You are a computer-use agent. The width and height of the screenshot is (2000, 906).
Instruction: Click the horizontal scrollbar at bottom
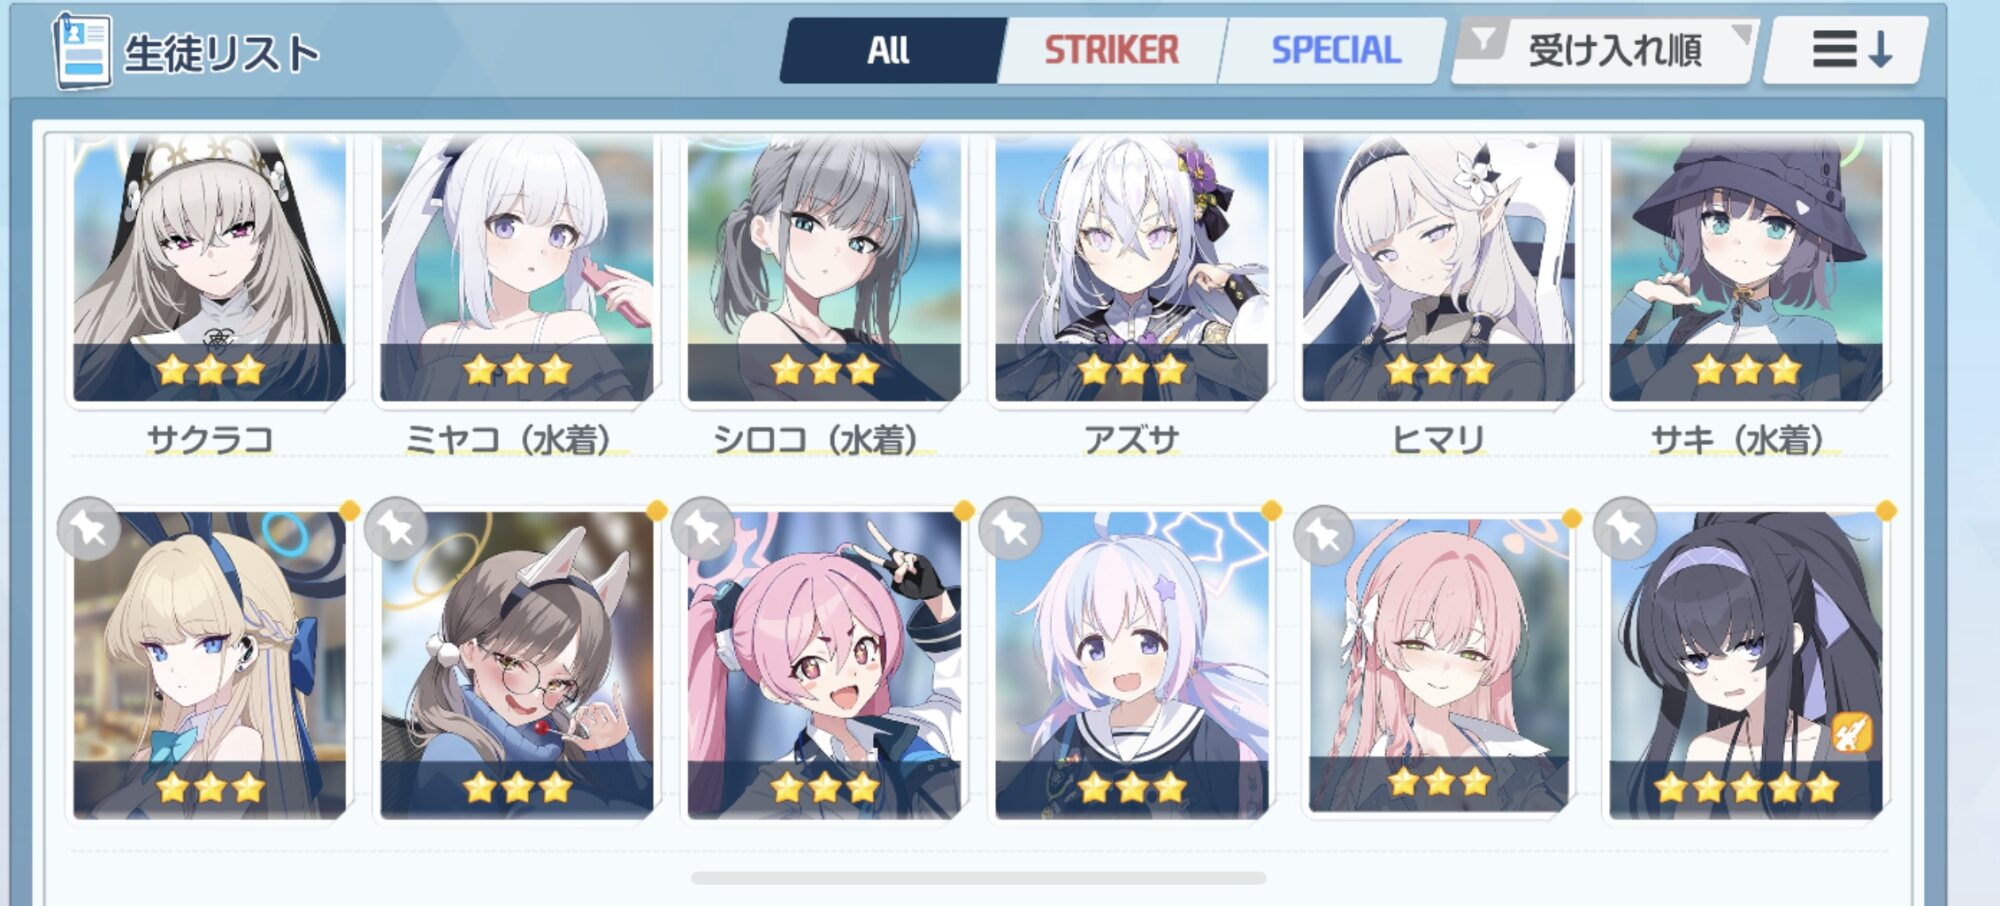978,878
